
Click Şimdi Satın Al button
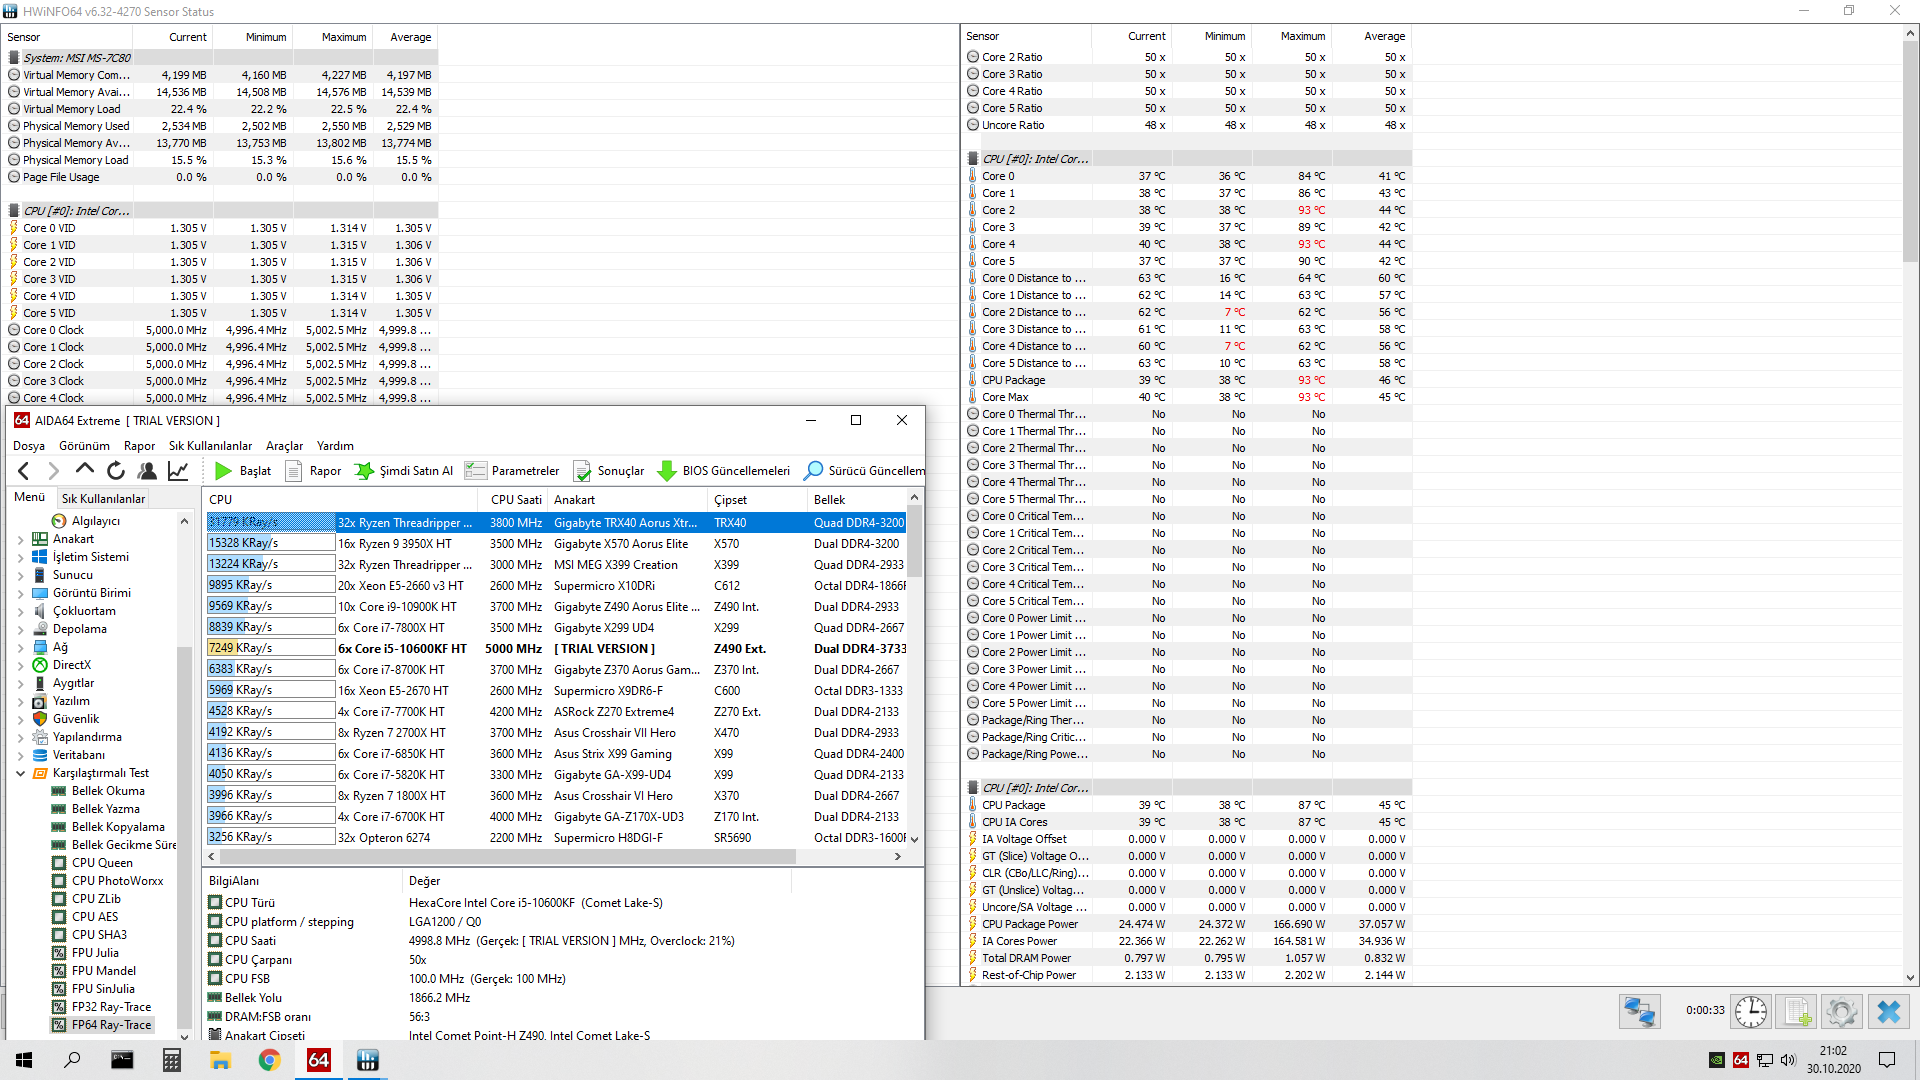pos(404,471)
